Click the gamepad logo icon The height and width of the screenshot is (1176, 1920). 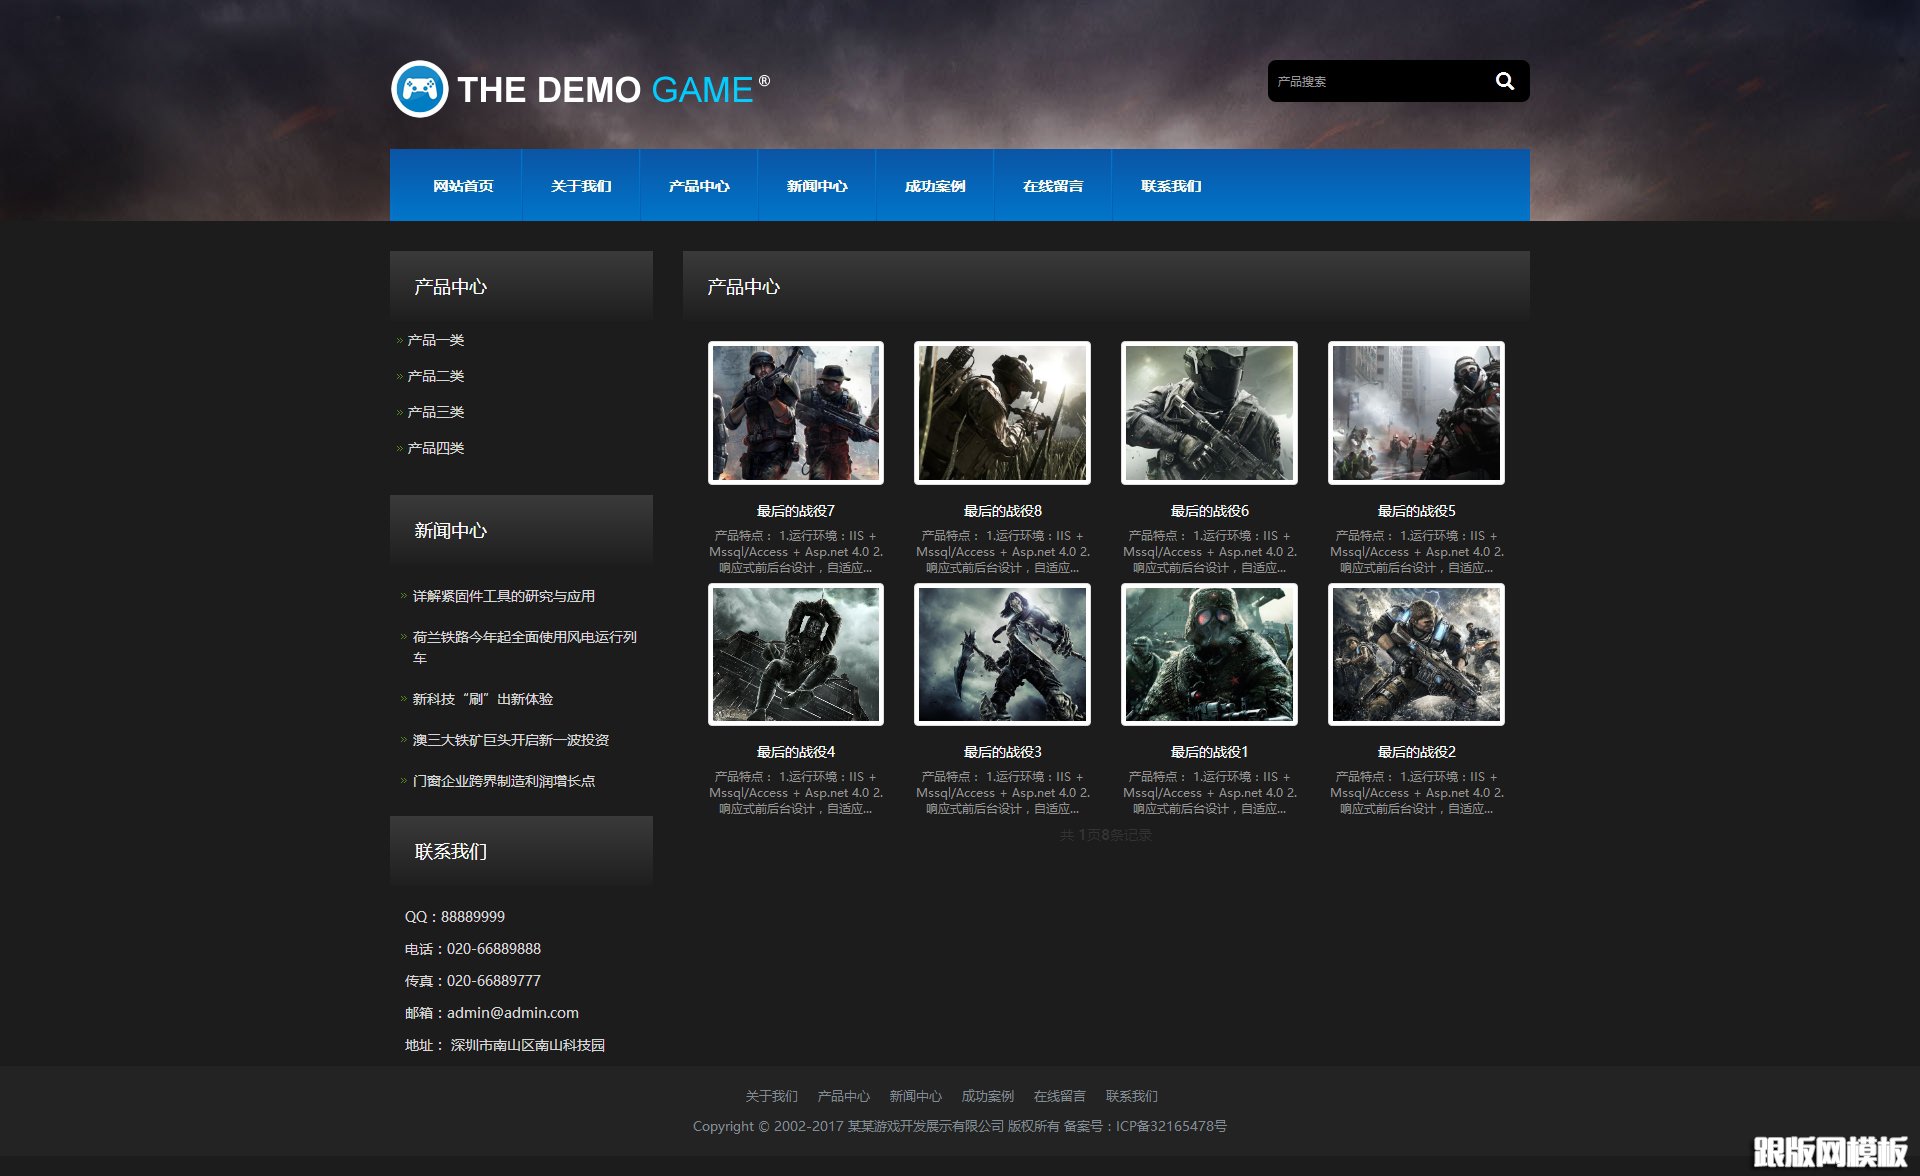tap(419, 90)
